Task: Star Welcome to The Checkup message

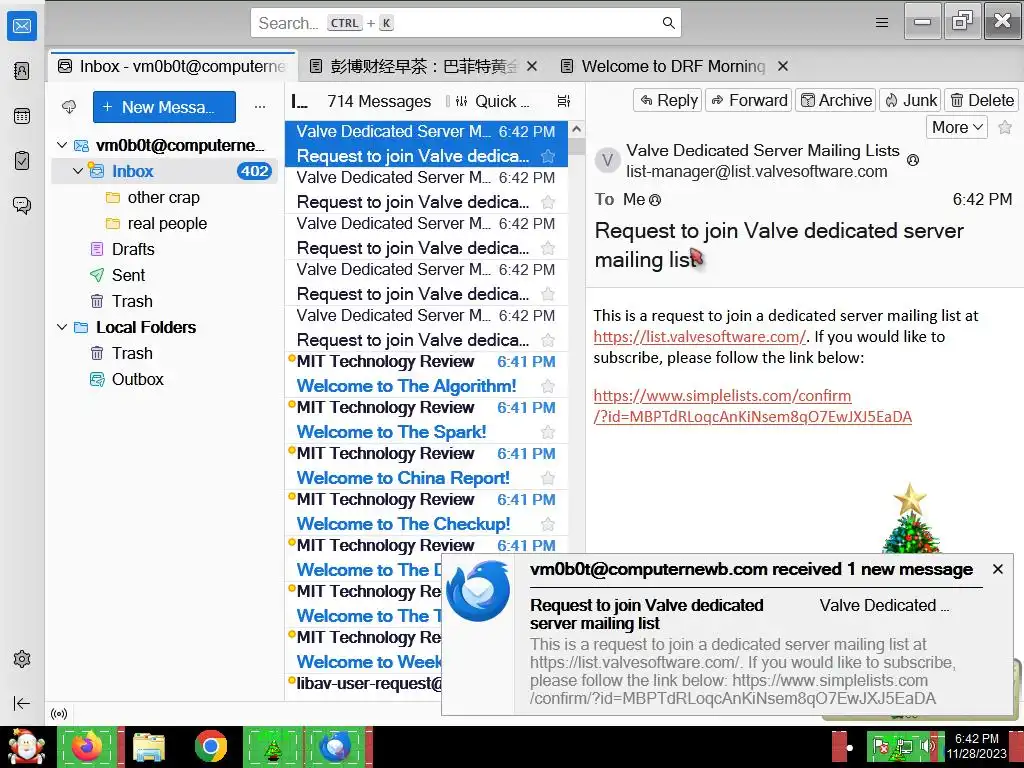Action: point(548,524)
